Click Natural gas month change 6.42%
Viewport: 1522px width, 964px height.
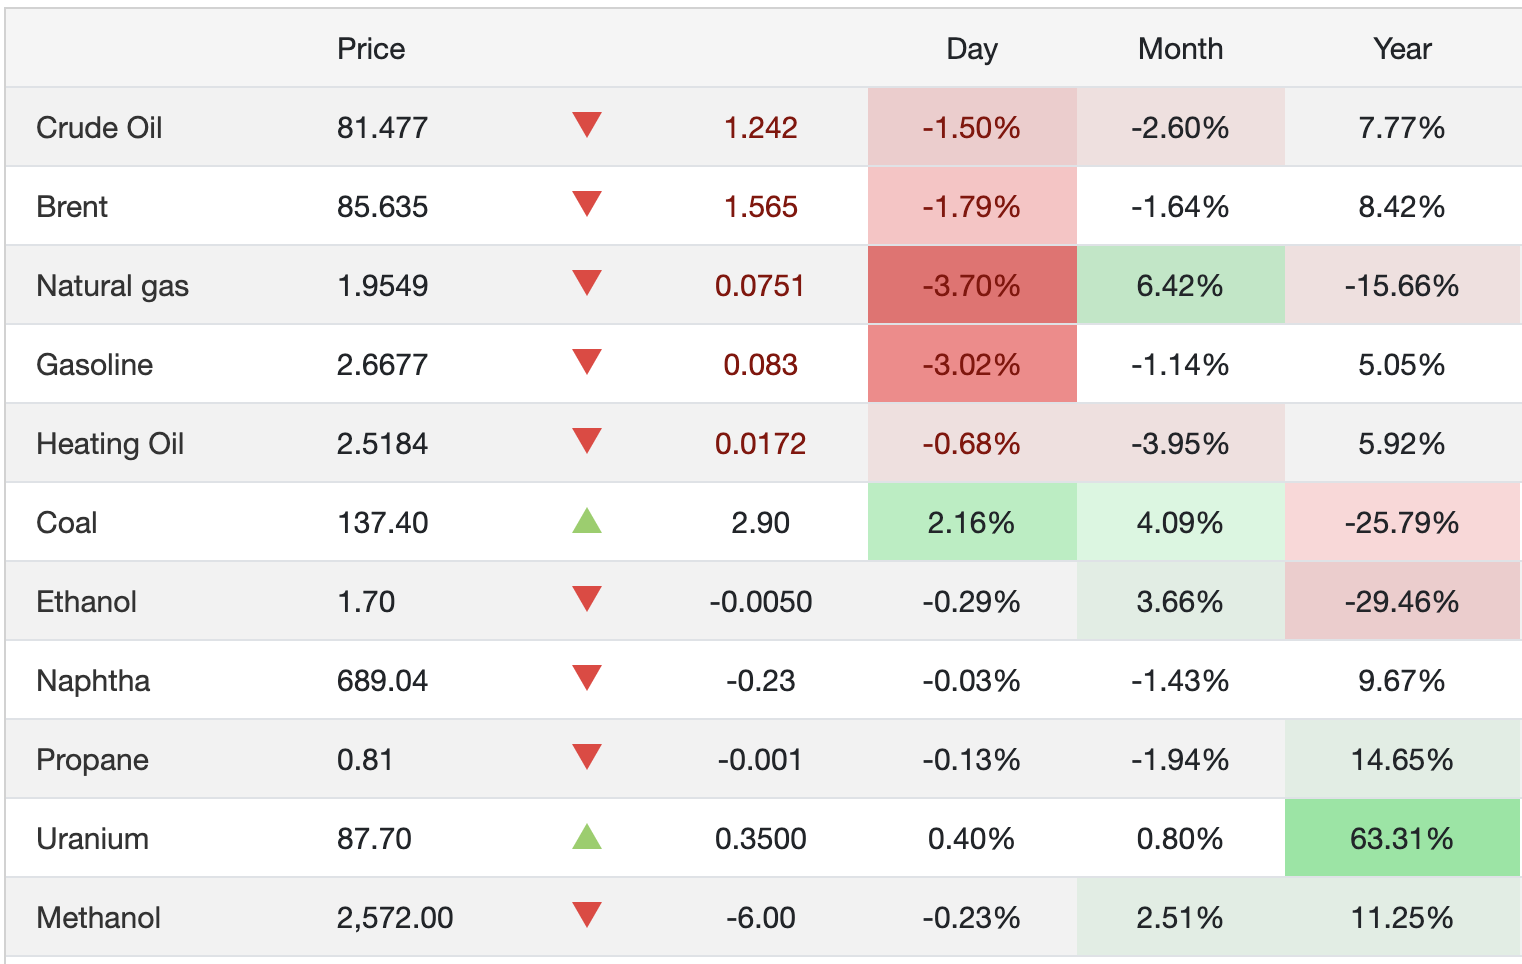(x=1180, y=286)
